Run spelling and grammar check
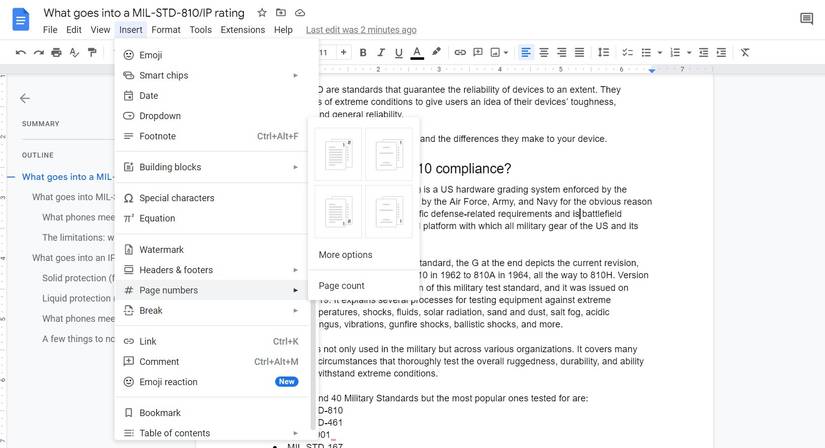825x448 pixels. pos(74,53)
